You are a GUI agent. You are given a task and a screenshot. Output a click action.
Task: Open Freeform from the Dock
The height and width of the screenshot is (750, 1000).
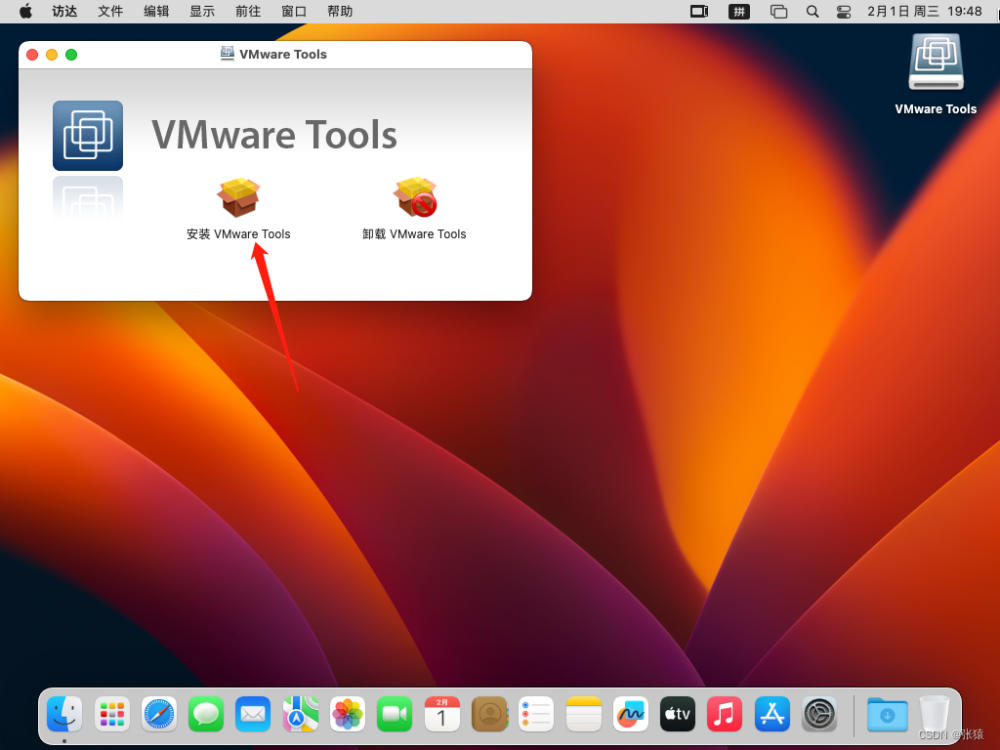(631, 714)
